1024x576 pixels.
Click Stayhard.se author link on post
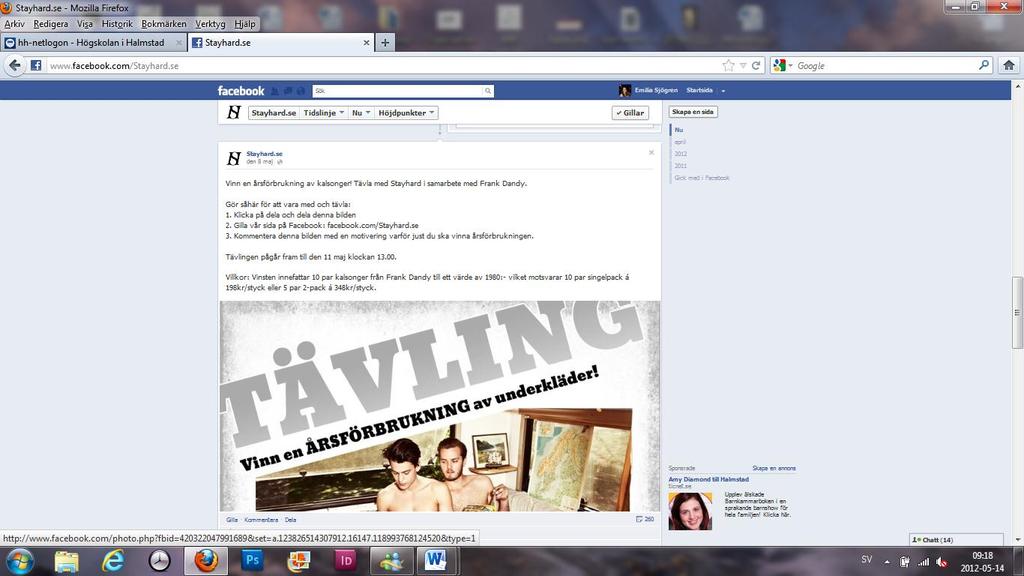[x=264, y=154]
